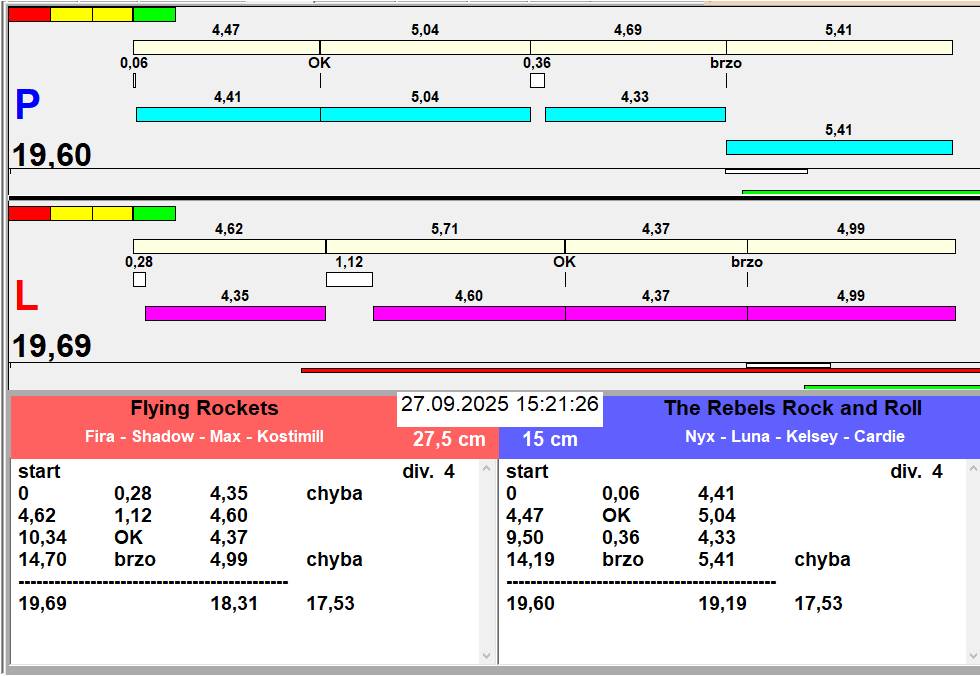
Task: Click the green start light in lane L
Action: click(154, 214)
